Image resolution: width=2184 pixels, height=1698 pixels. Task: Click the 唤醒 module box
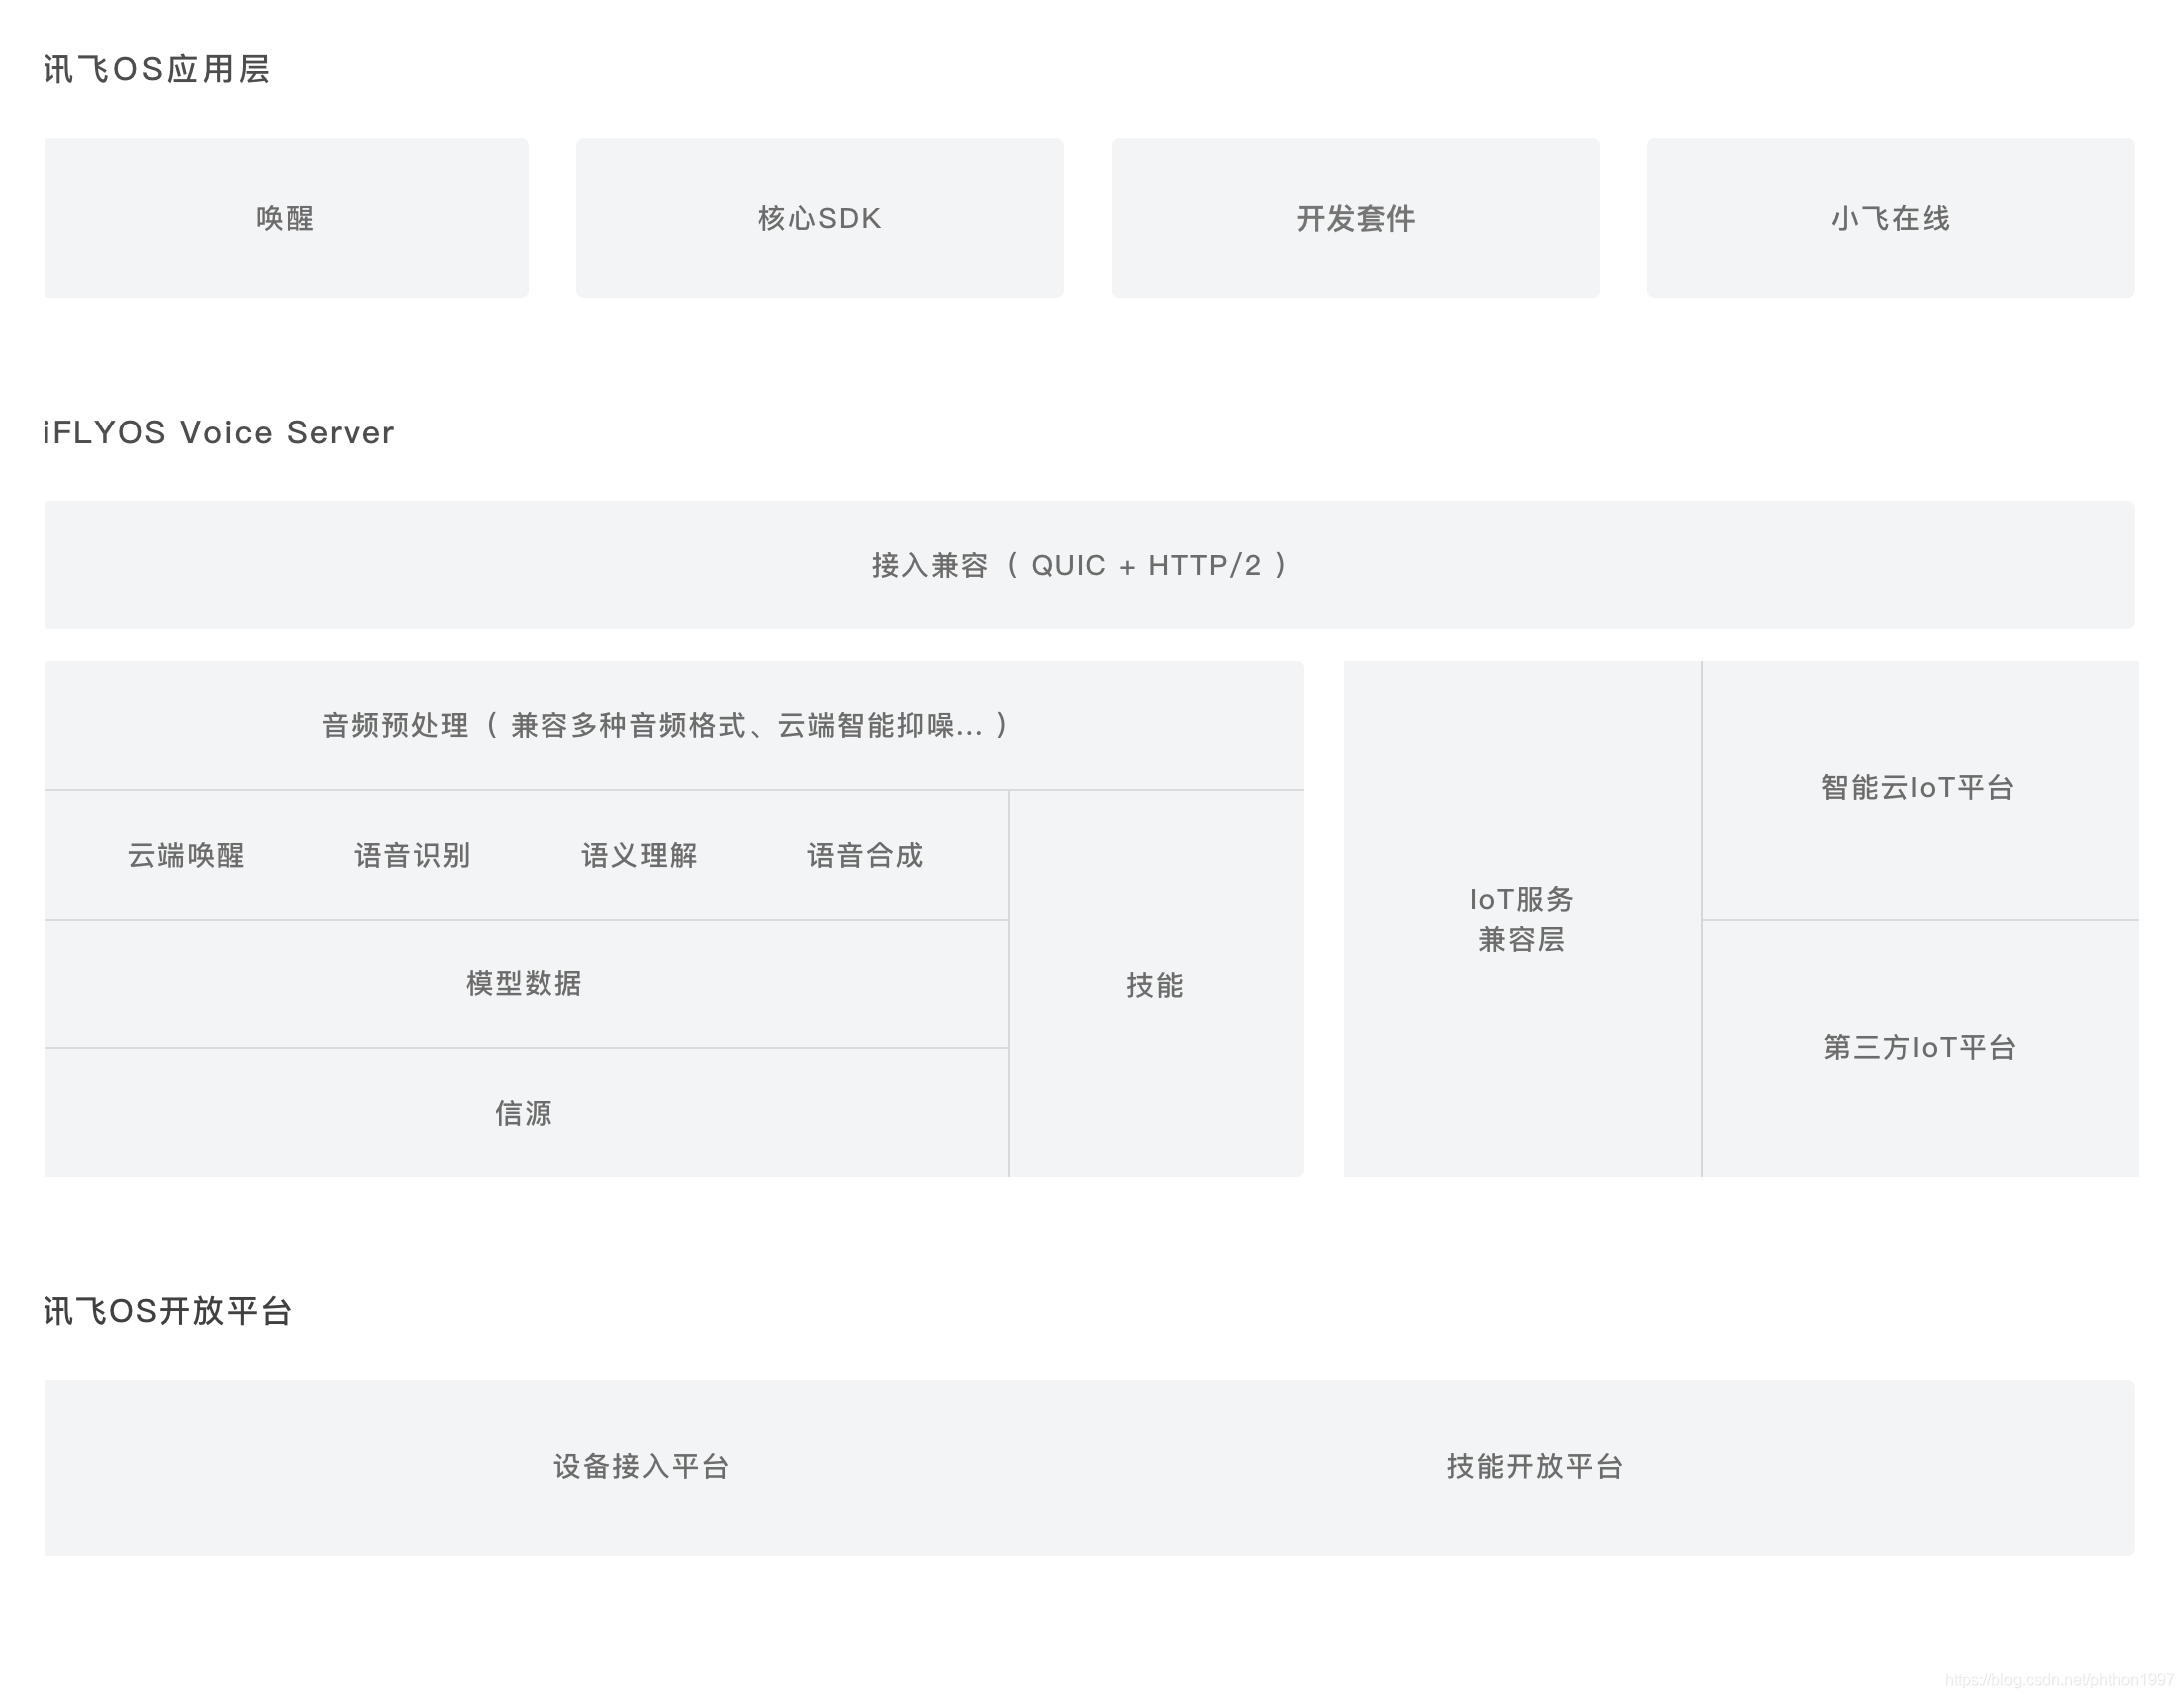click(x=286, y=218)
